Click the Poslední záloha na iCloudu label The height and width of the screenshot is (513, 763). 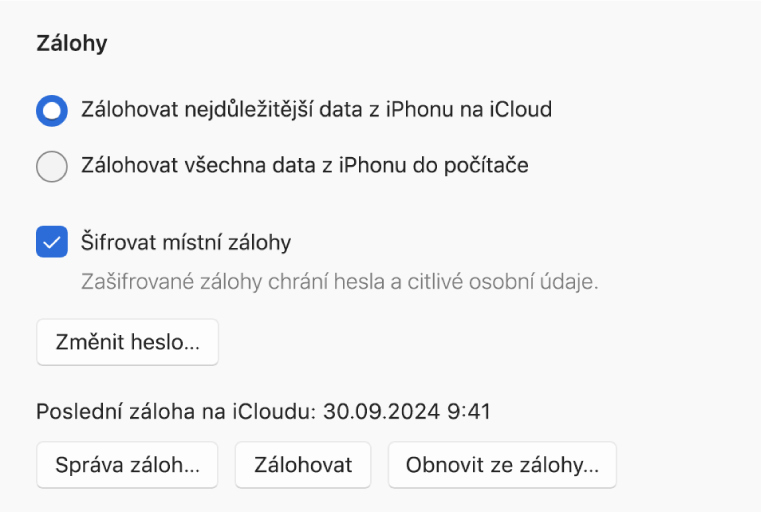click(x=174, y=411)
